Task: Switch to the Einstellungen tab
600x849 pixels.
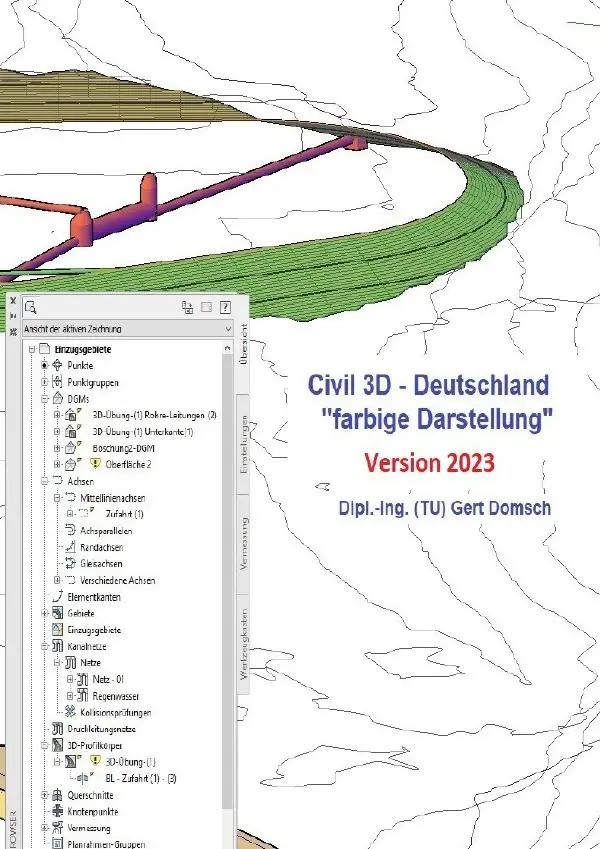Action: 244,445
